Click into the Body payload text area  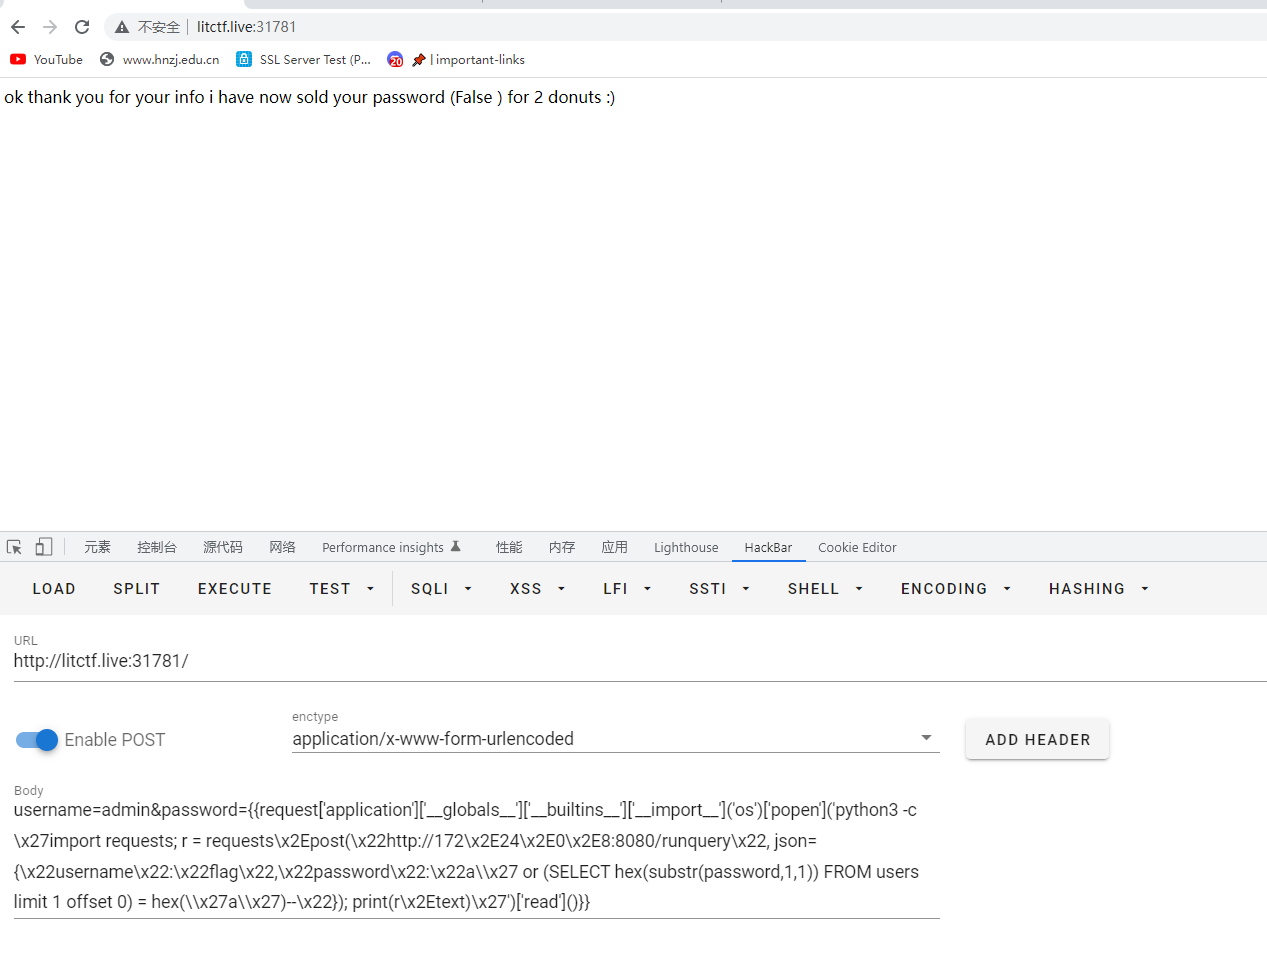pos(476,856)
